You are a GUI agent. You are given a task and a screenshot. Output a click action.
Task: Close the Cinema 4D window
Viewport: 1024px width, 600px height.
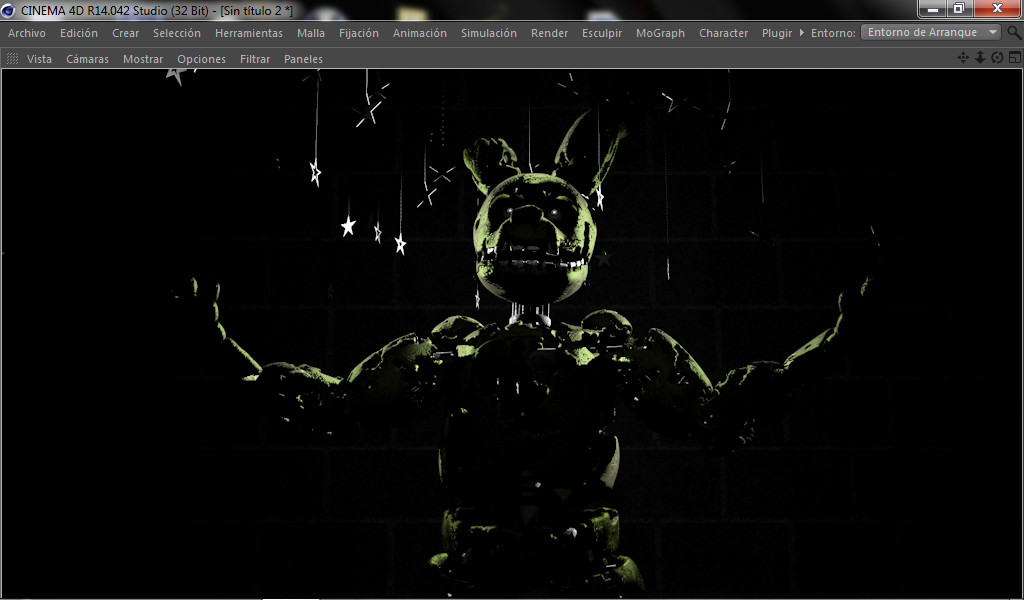[x=997, y=8]
